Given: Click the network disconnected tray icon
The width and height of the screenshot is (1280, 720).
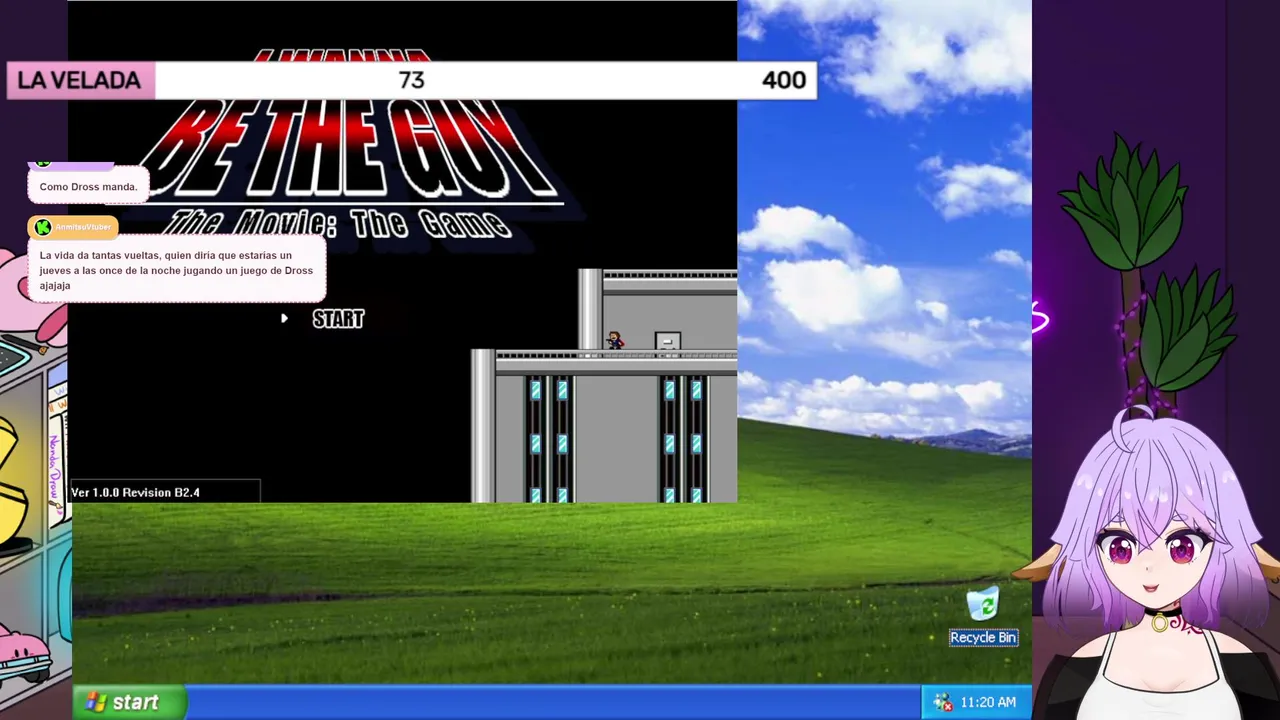Looking at the screenshot, I should click(x=942, y=702).
